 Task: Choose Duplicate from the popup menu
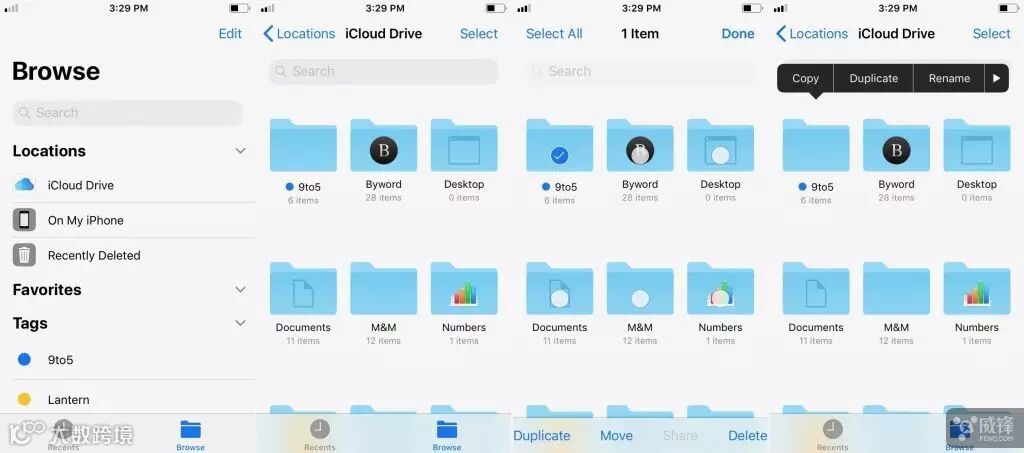pyautogui.click(x=874, y=78)
